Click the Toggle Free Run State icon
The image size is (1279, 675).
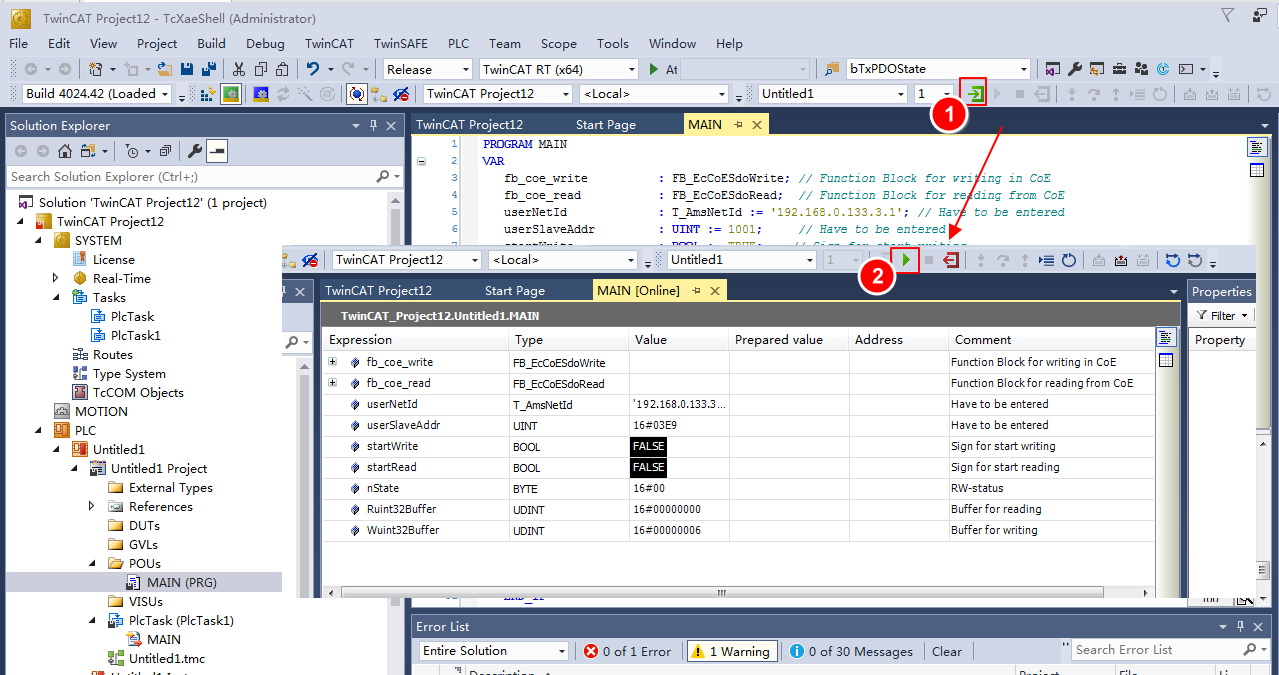(x=326, y=94)
